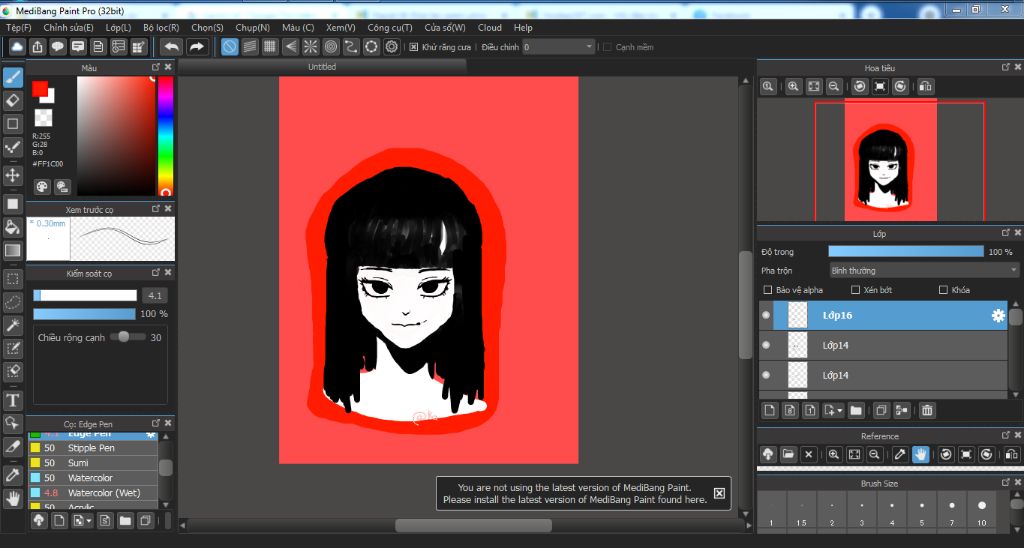Select the rectangular Select tool
This screenshot has width=1024, height=548.
pos(12,280)
